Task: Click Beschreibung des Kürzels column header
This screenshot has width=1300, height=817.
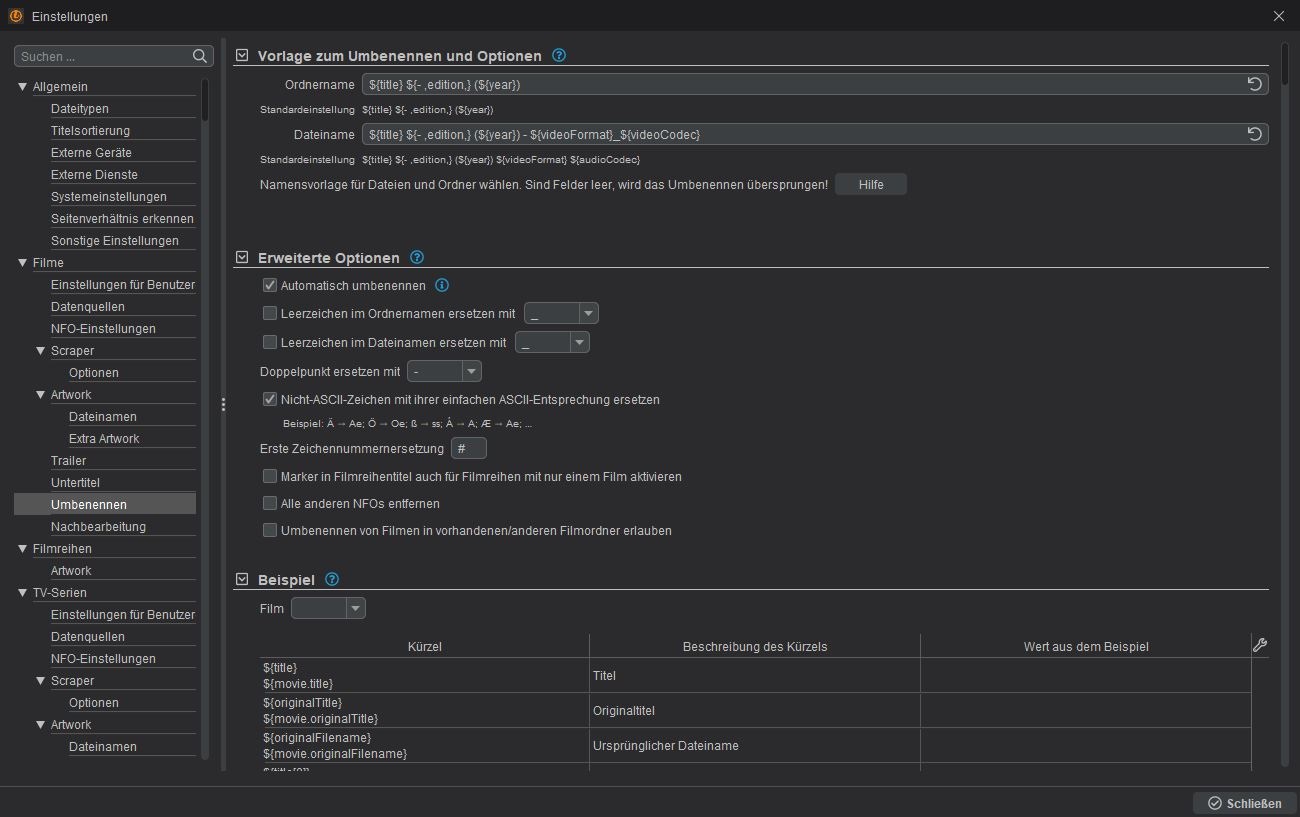Action: pos(755,646)
